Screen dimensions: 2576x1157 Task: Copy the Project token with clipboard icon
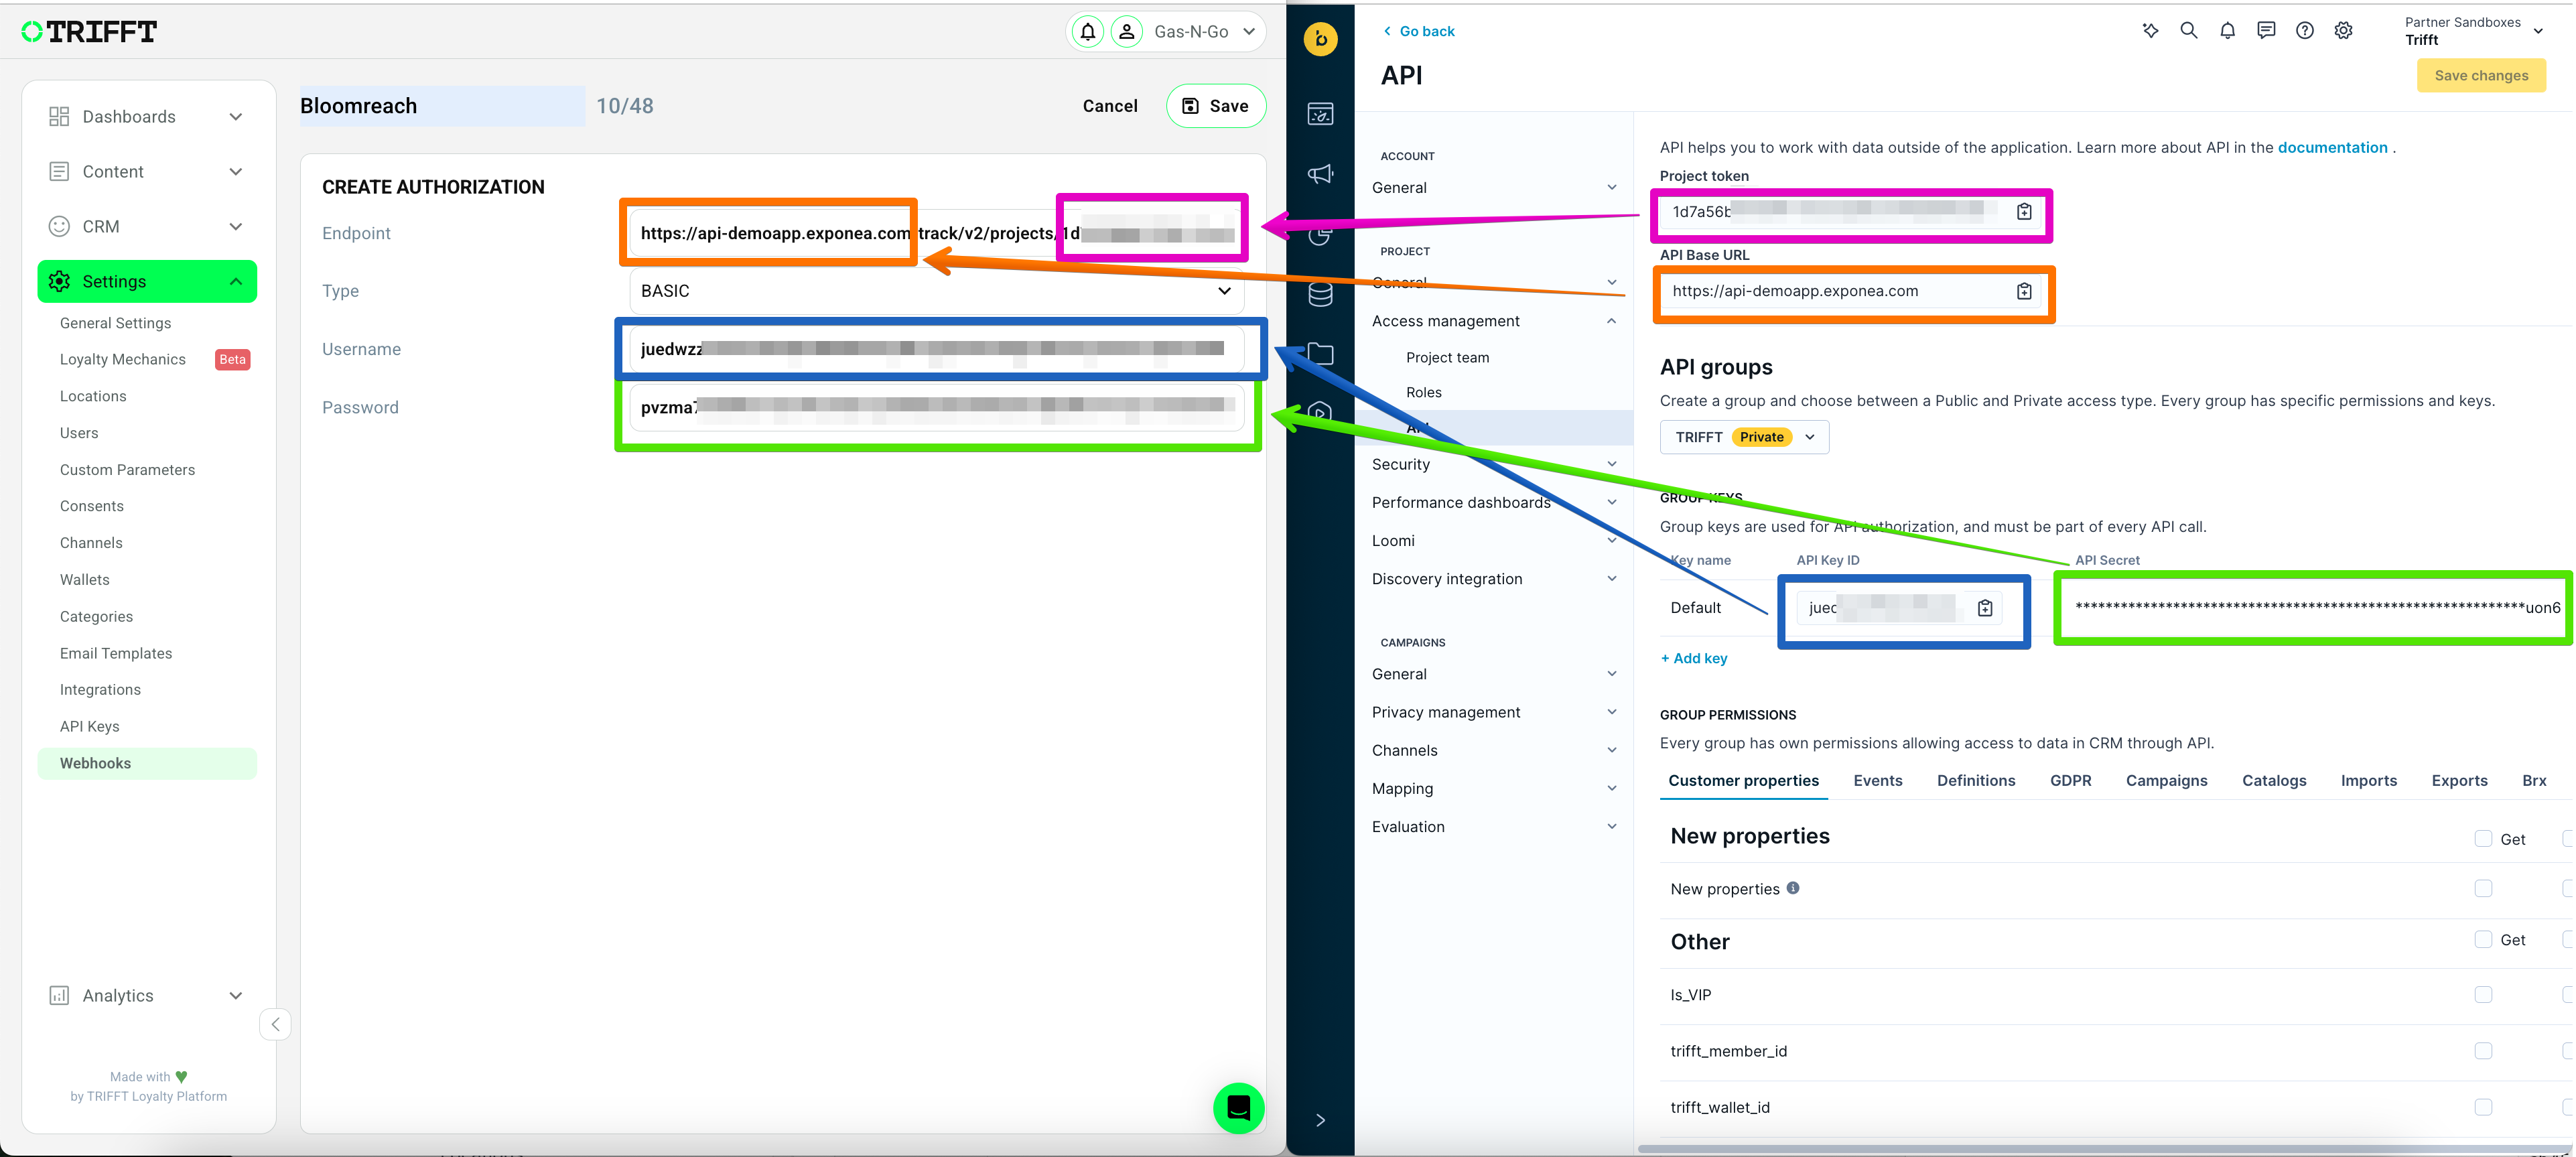(x=2023, y=212)
